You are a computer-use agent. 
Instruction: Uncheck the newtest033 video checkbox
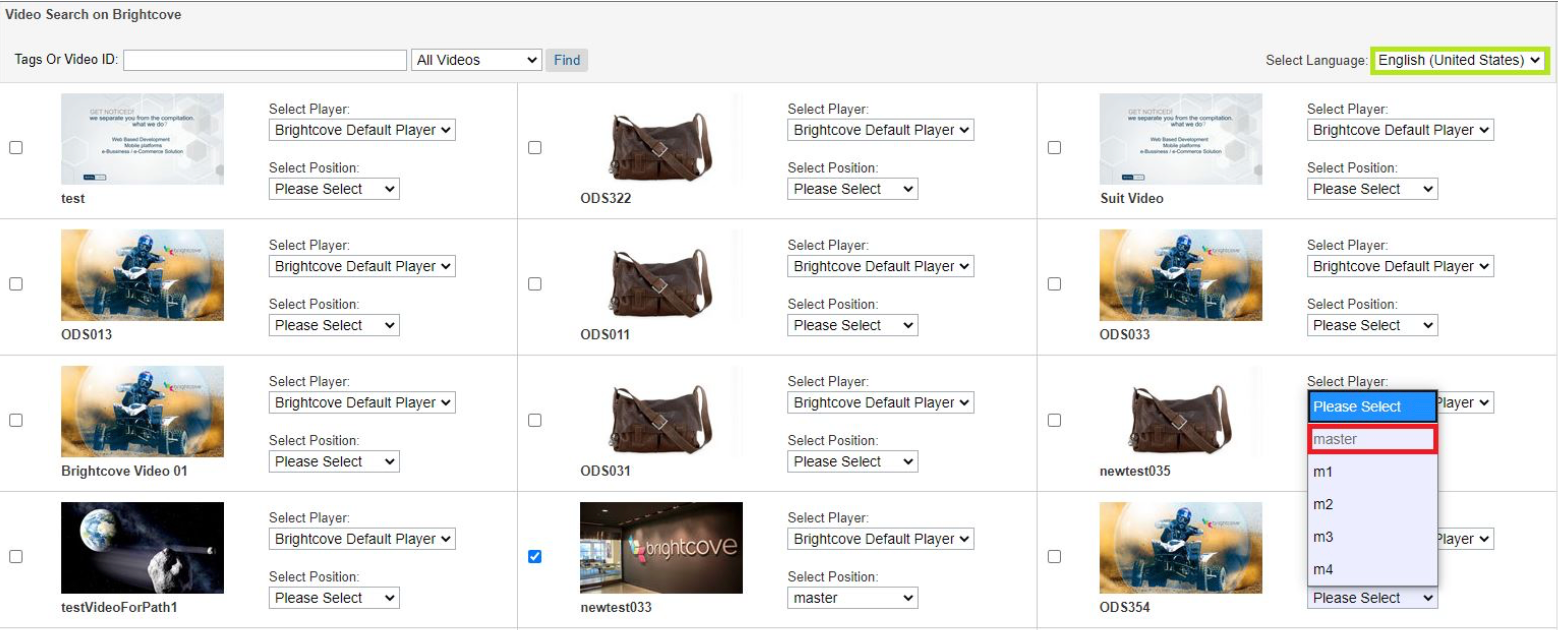pos(534,557)
